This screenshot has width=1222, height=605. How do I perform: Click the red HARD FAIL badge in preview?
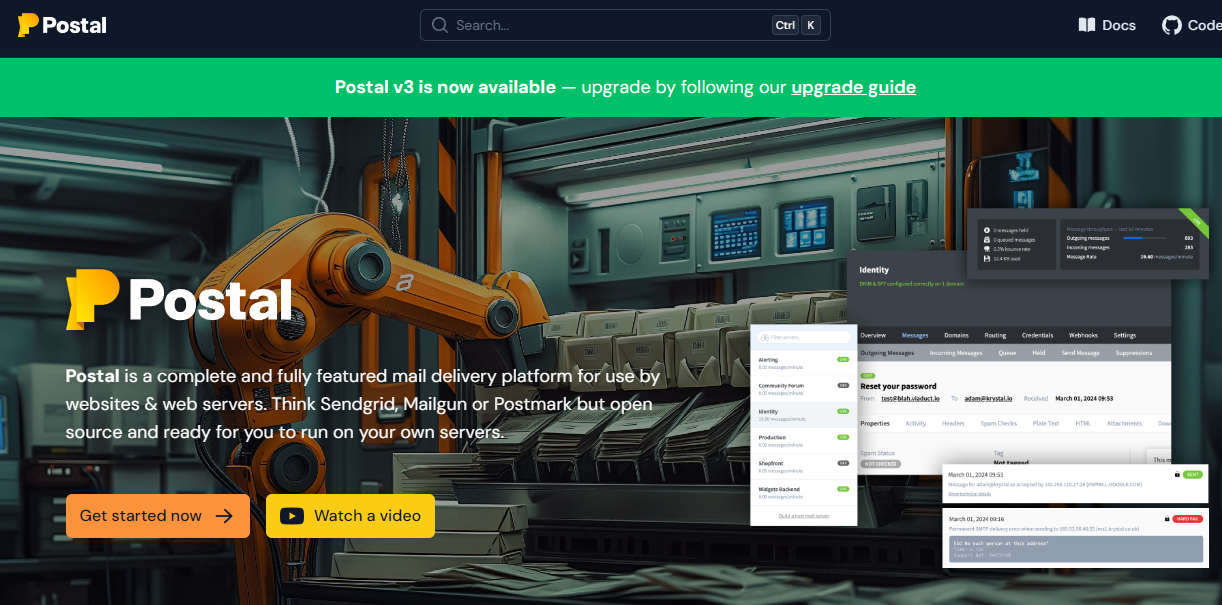click(1187, 519)
